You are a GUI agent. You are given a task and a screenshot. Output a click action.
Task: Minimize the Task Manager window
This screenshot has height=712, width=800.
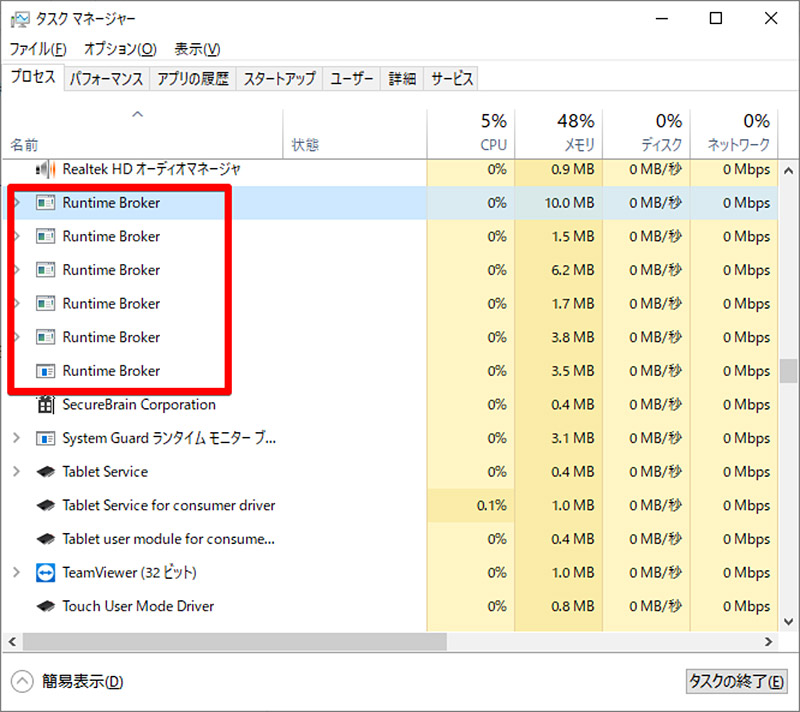click(662, 19)
